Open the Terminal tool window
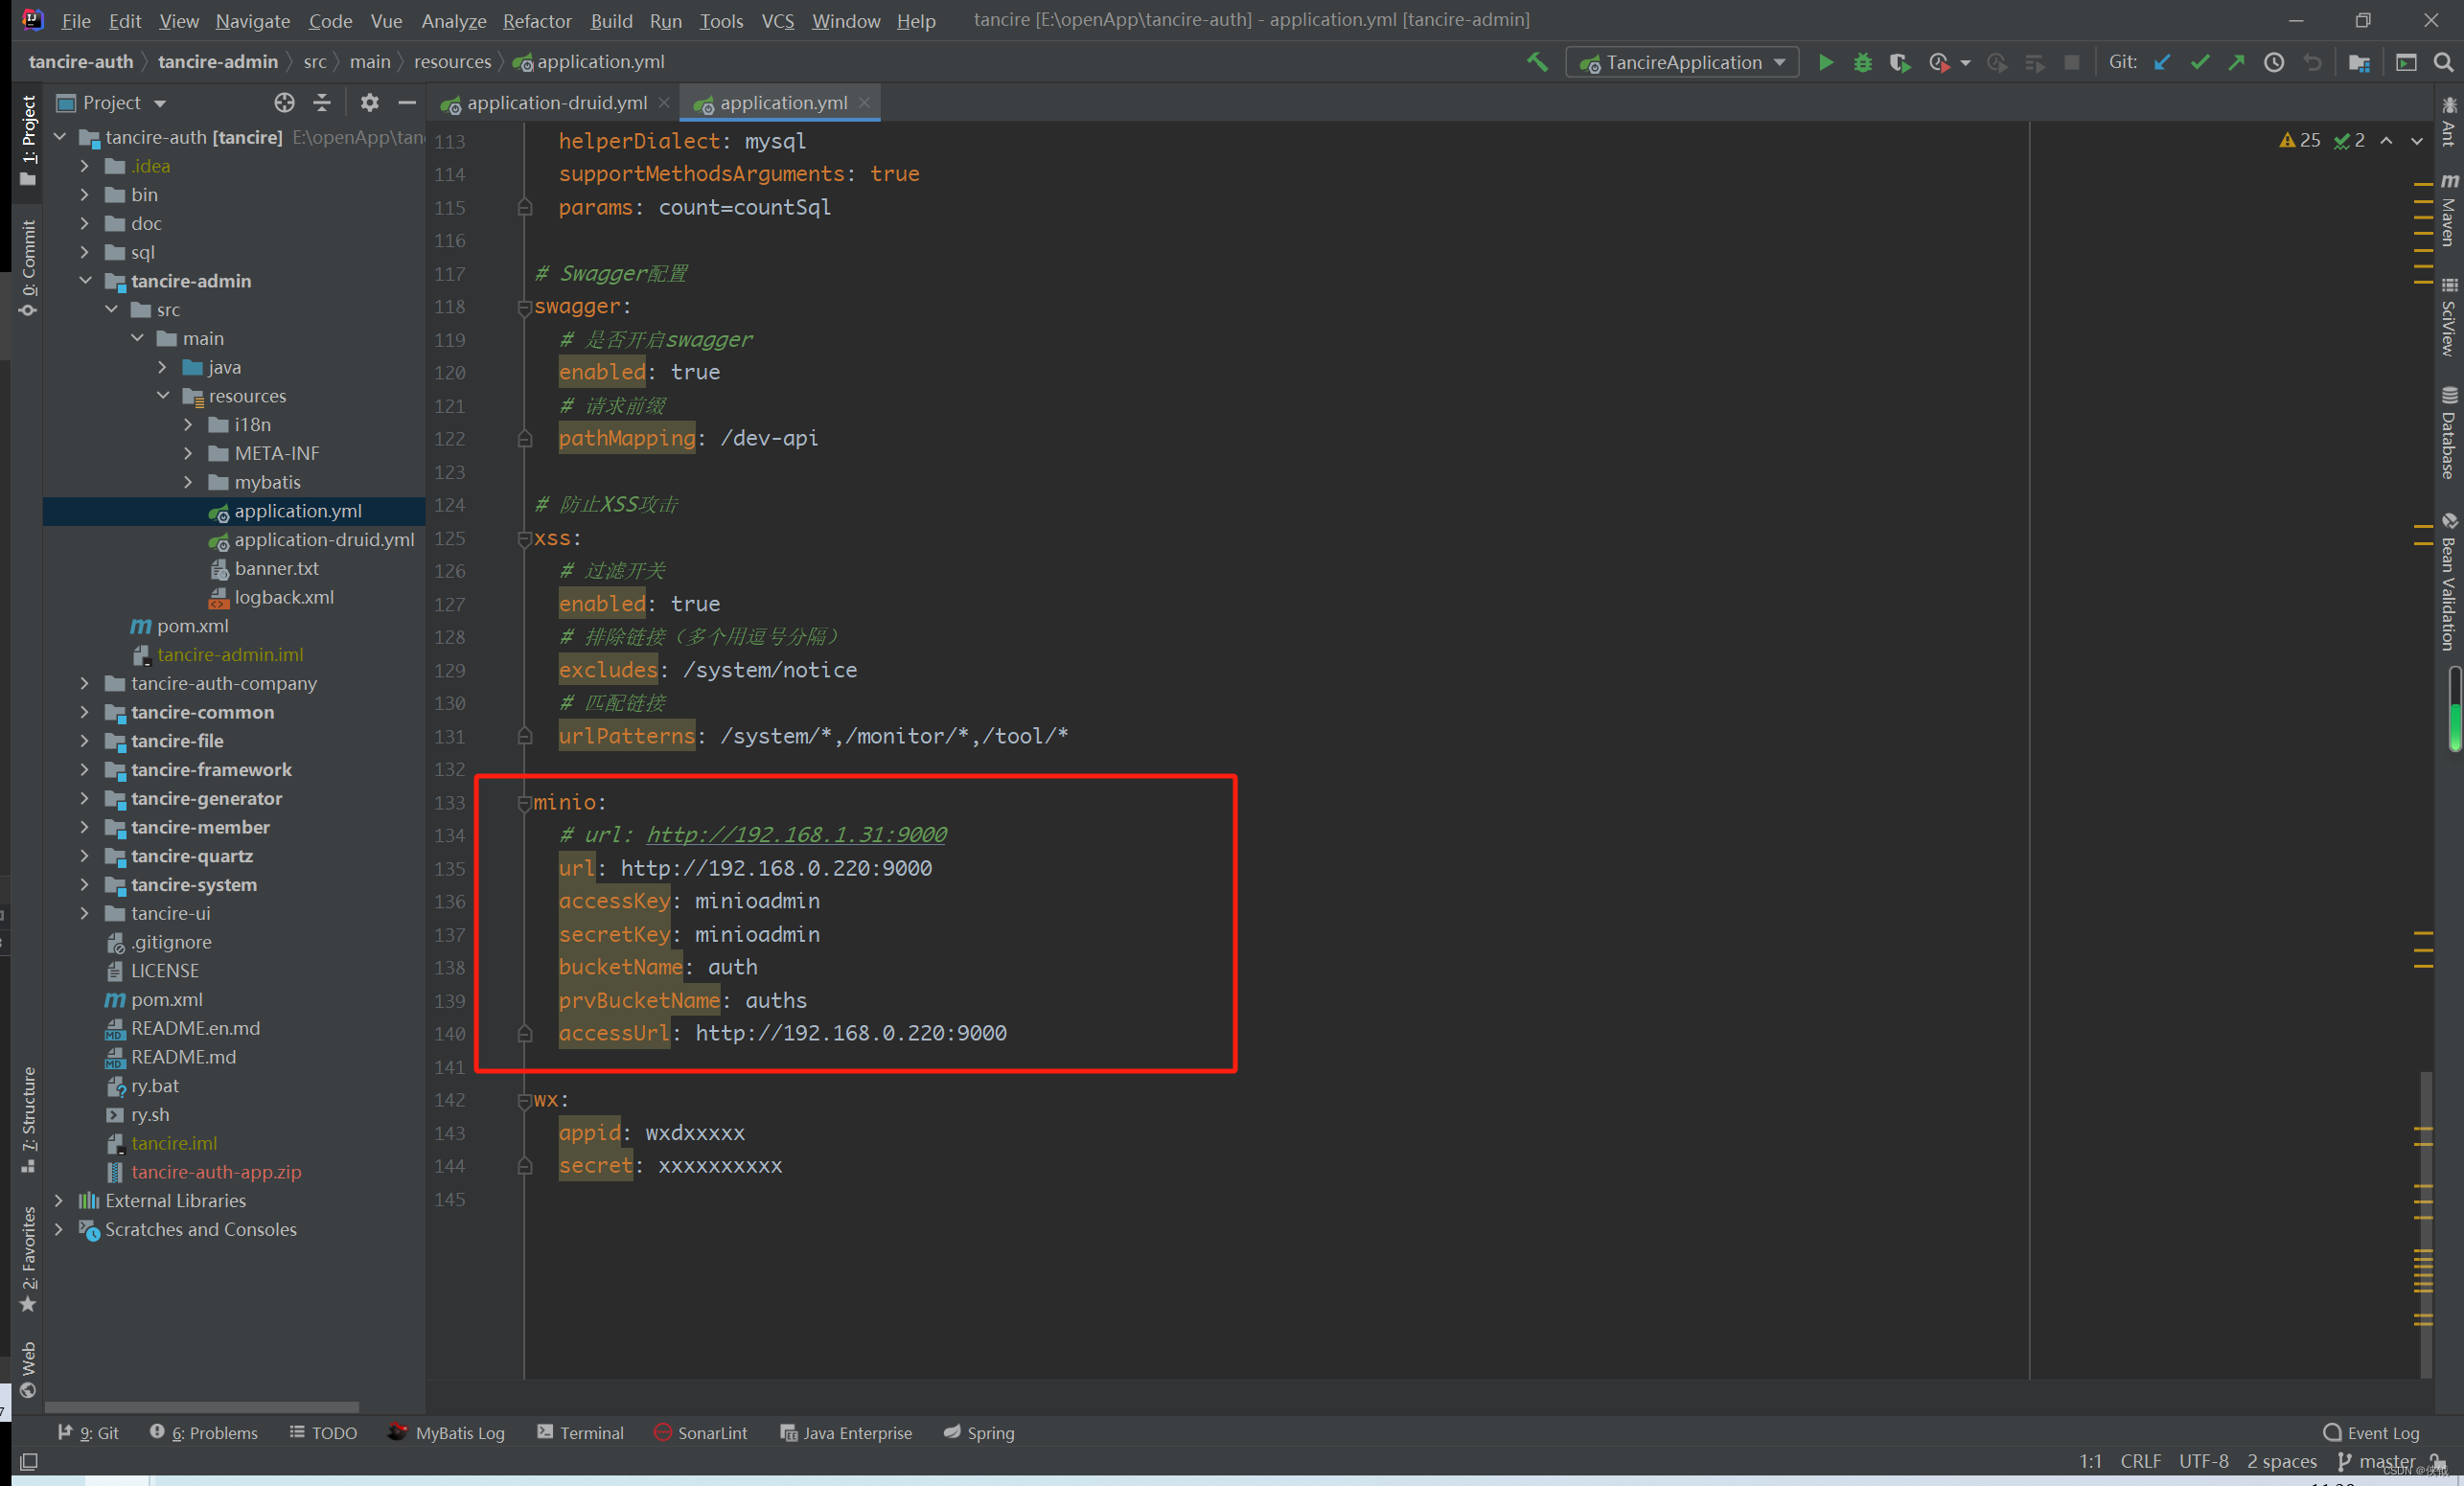This screenshot has height=1486, width=2464. [580, 1432]
